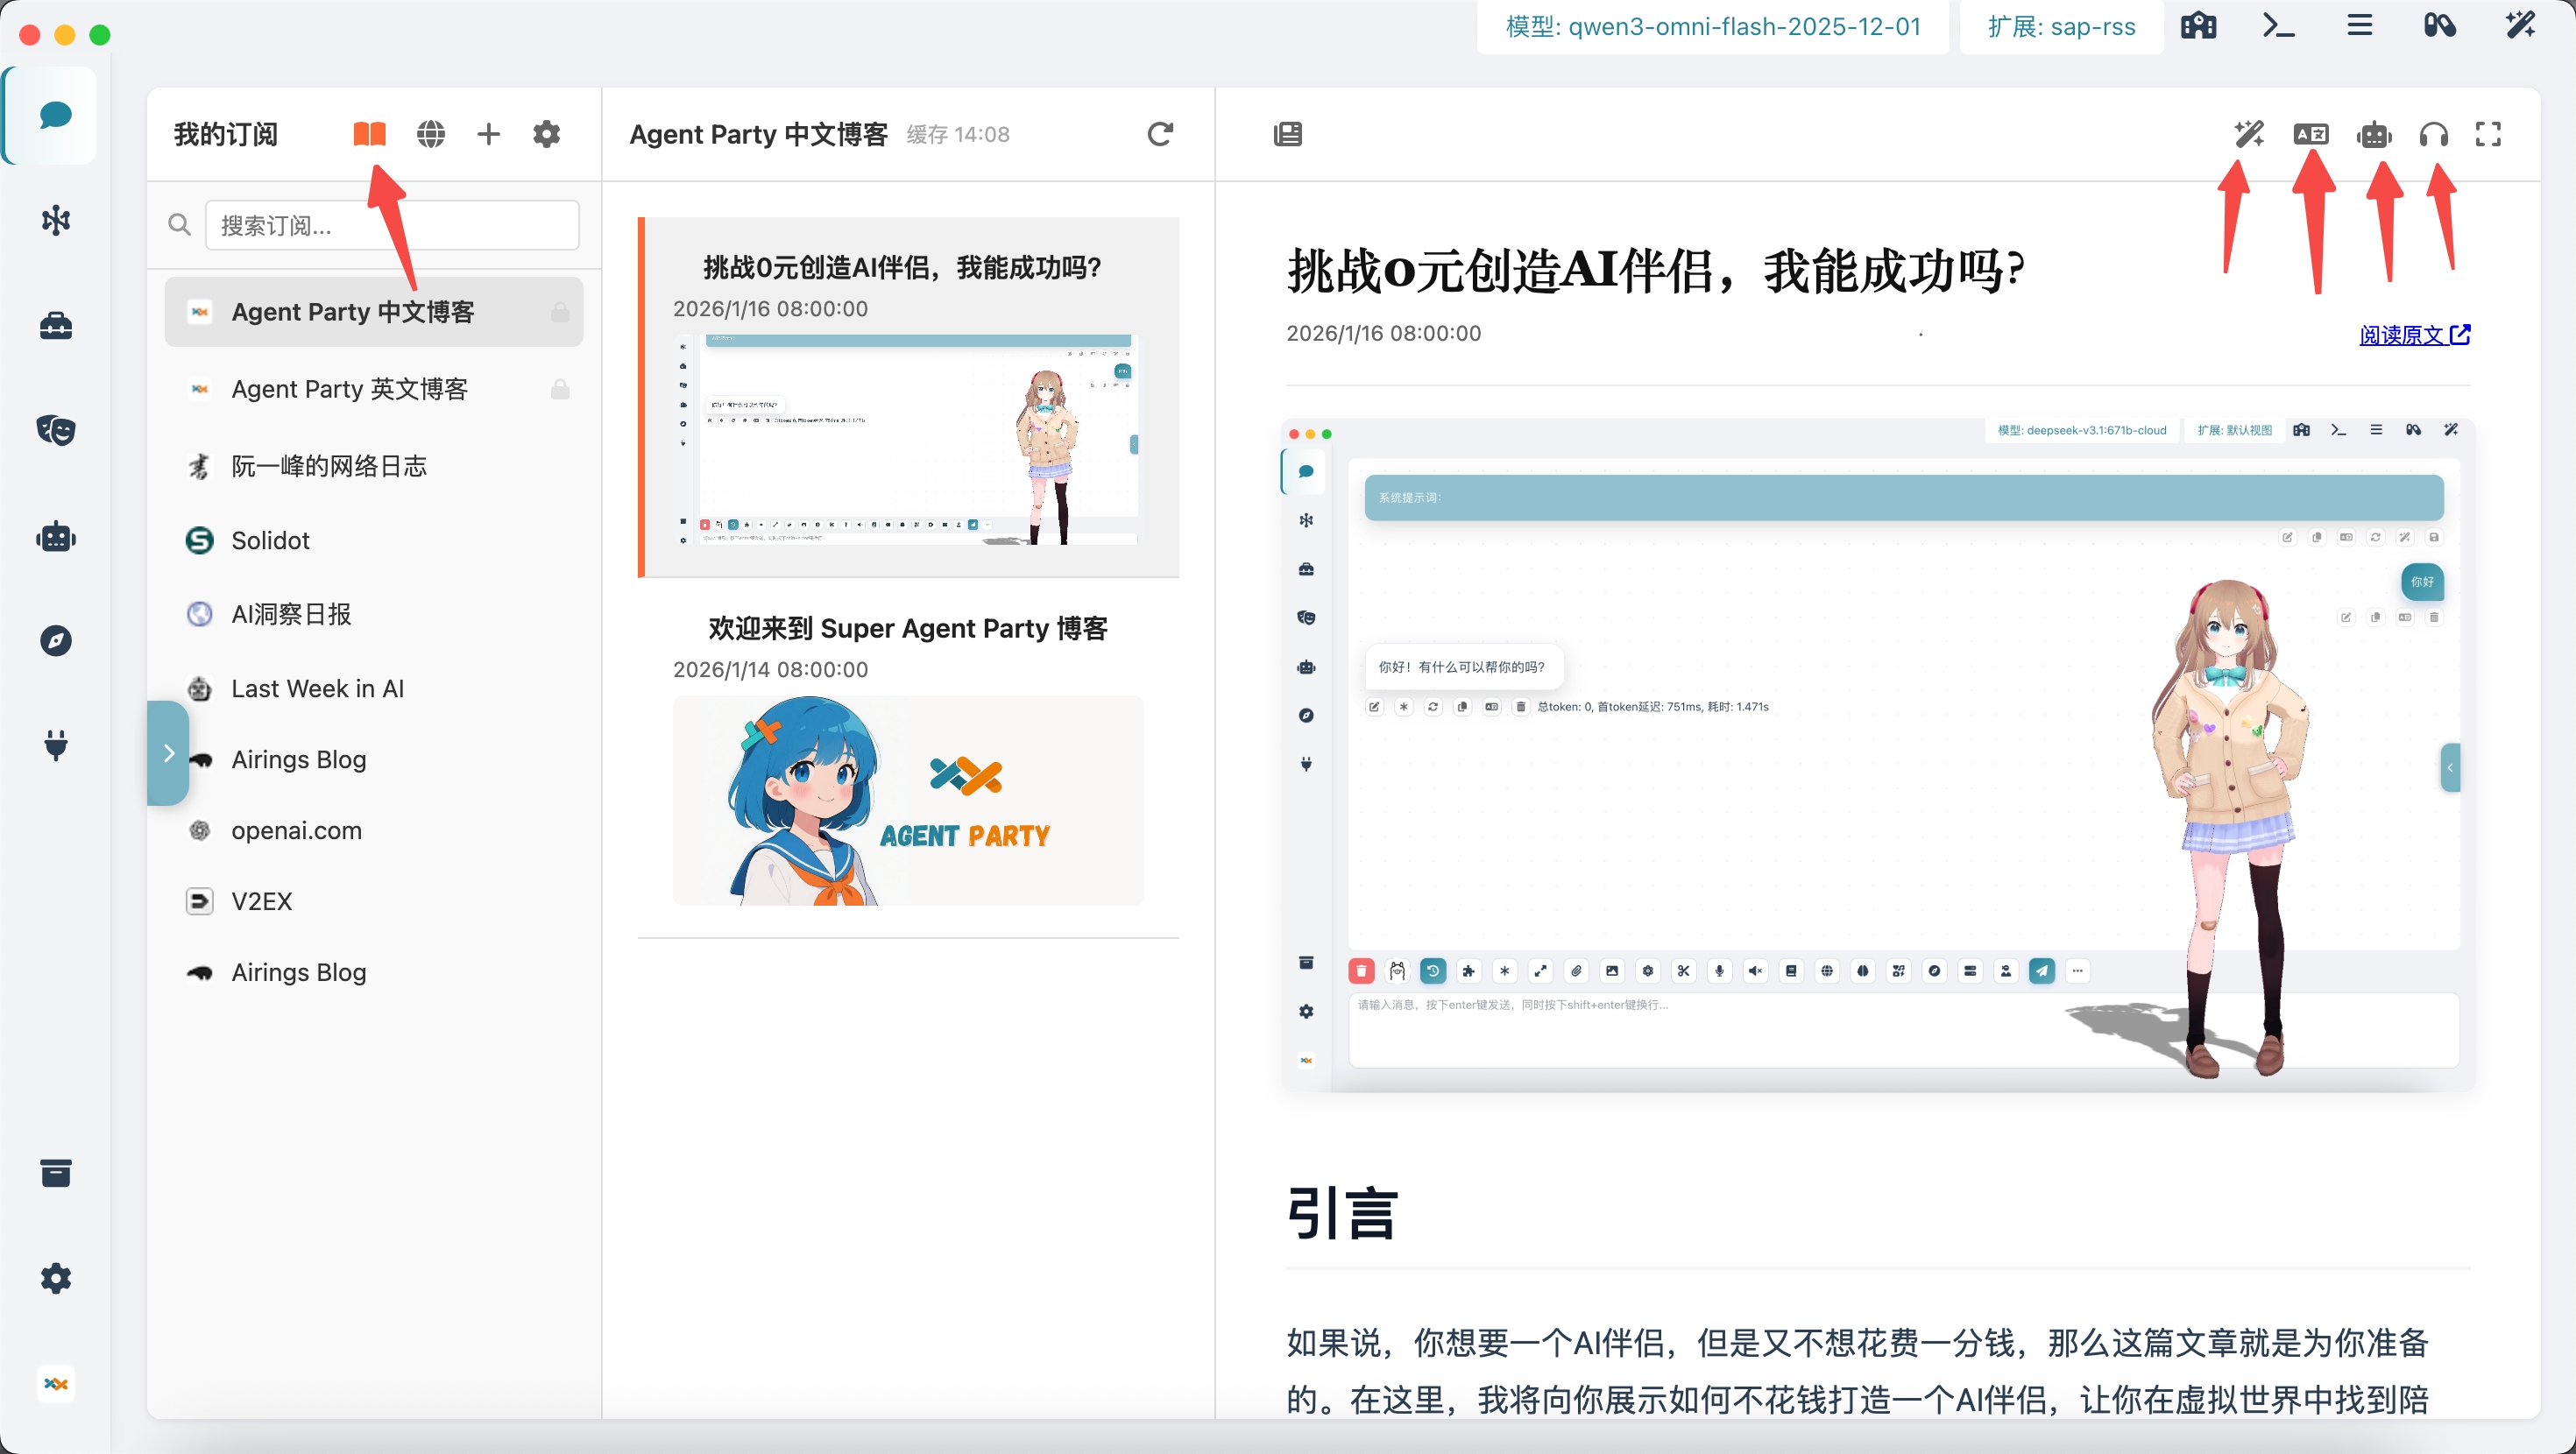The height and width of the screenshot is (1454, 2576).
Task: Add a subscription with the plus icon
Action: [489, 134]
